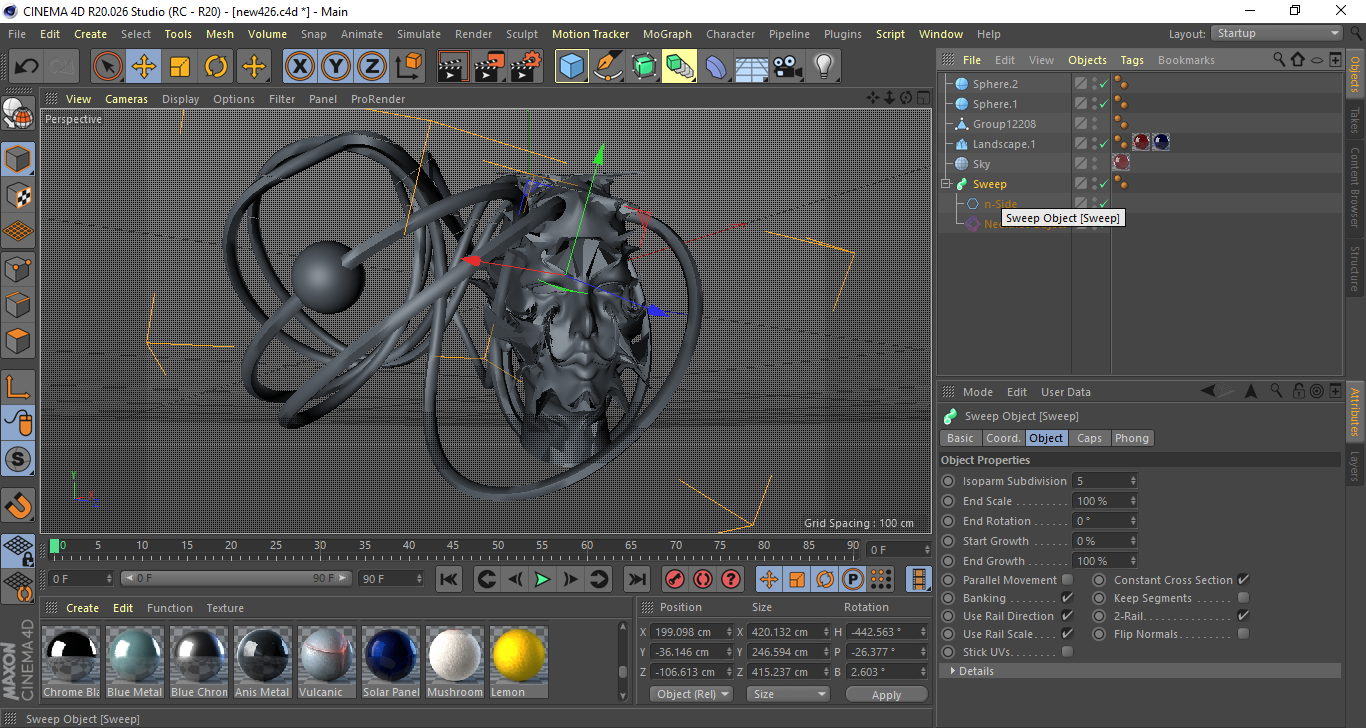
Task: Open User Data in Attributes
Action: pos(1066,392)
